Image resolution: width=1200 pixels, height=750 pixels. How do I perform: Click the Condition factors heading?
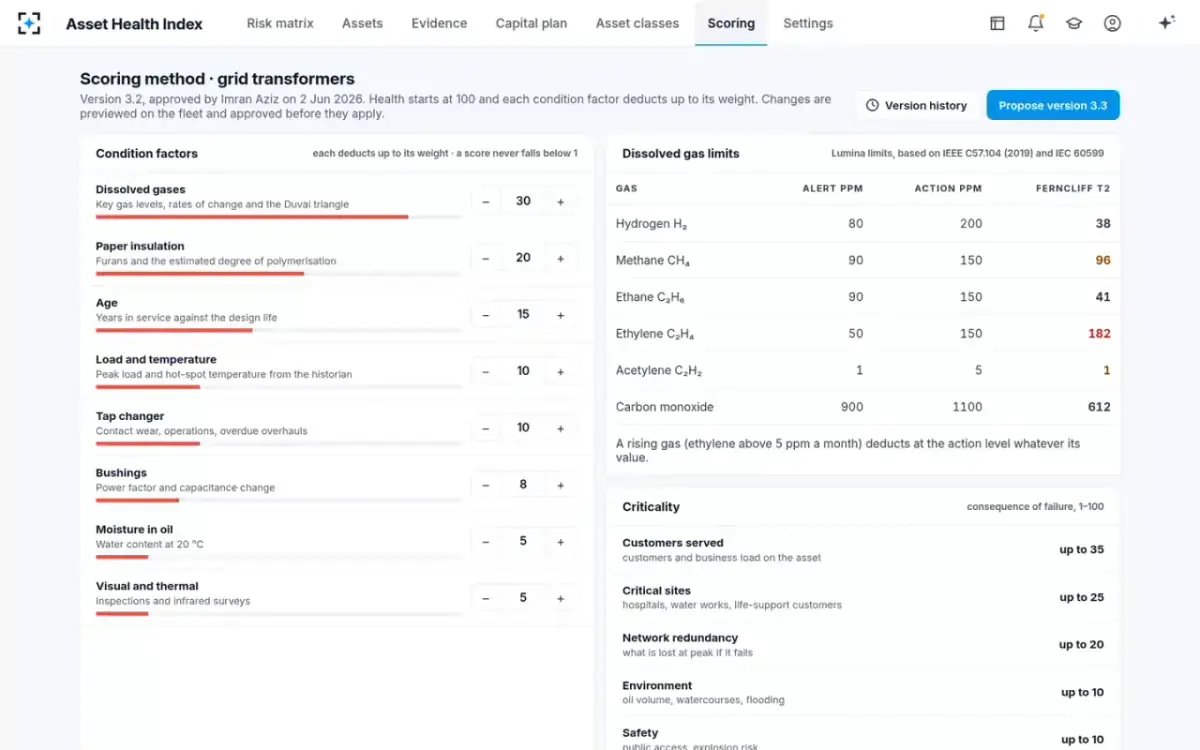(147, 154)
